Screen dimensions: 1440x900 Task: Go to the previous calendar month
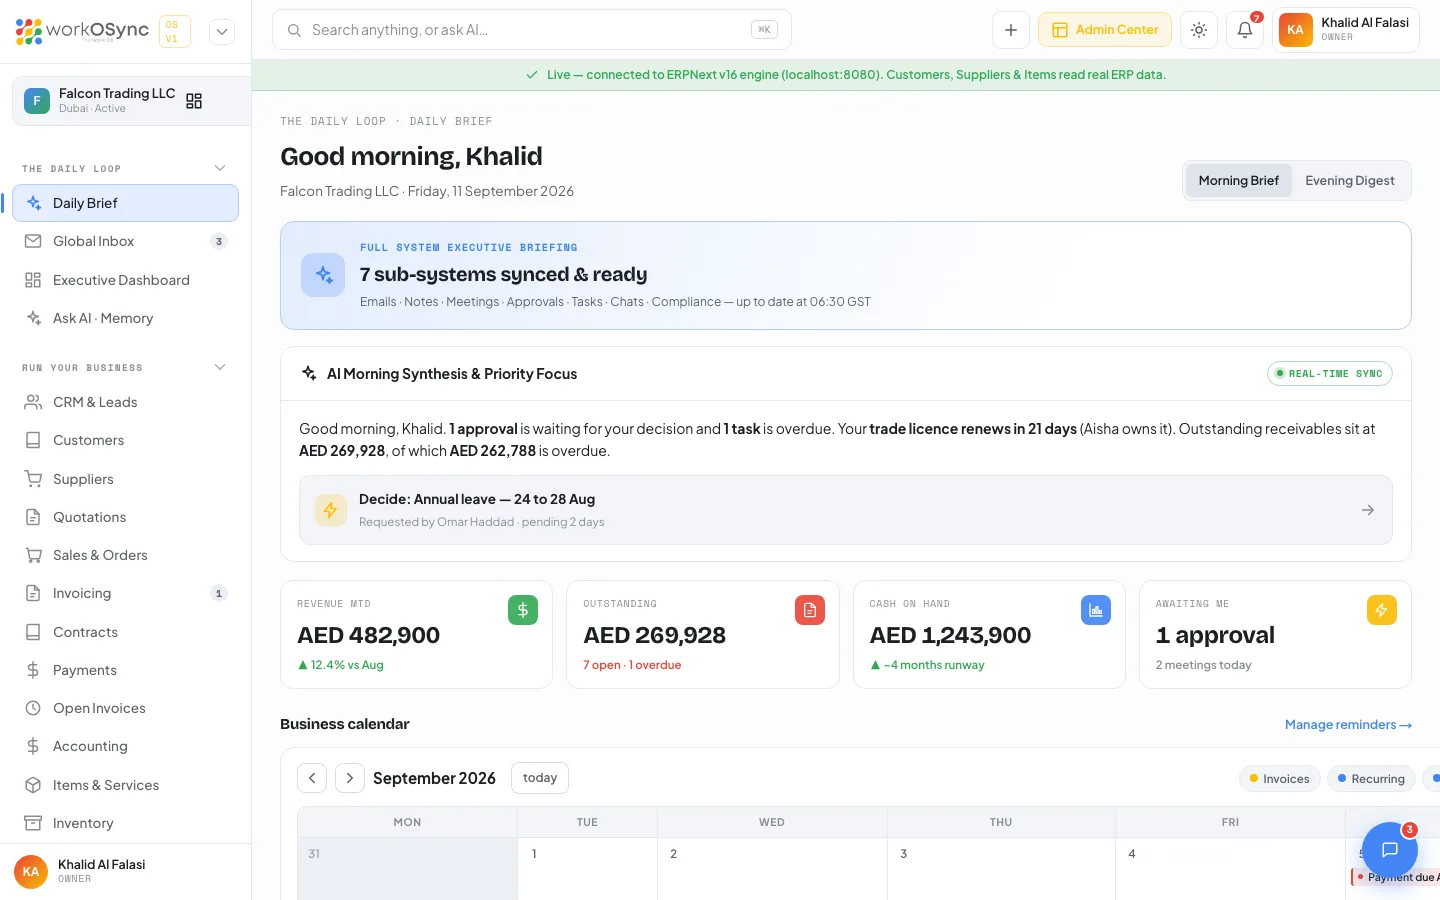(x=312, y=778)
